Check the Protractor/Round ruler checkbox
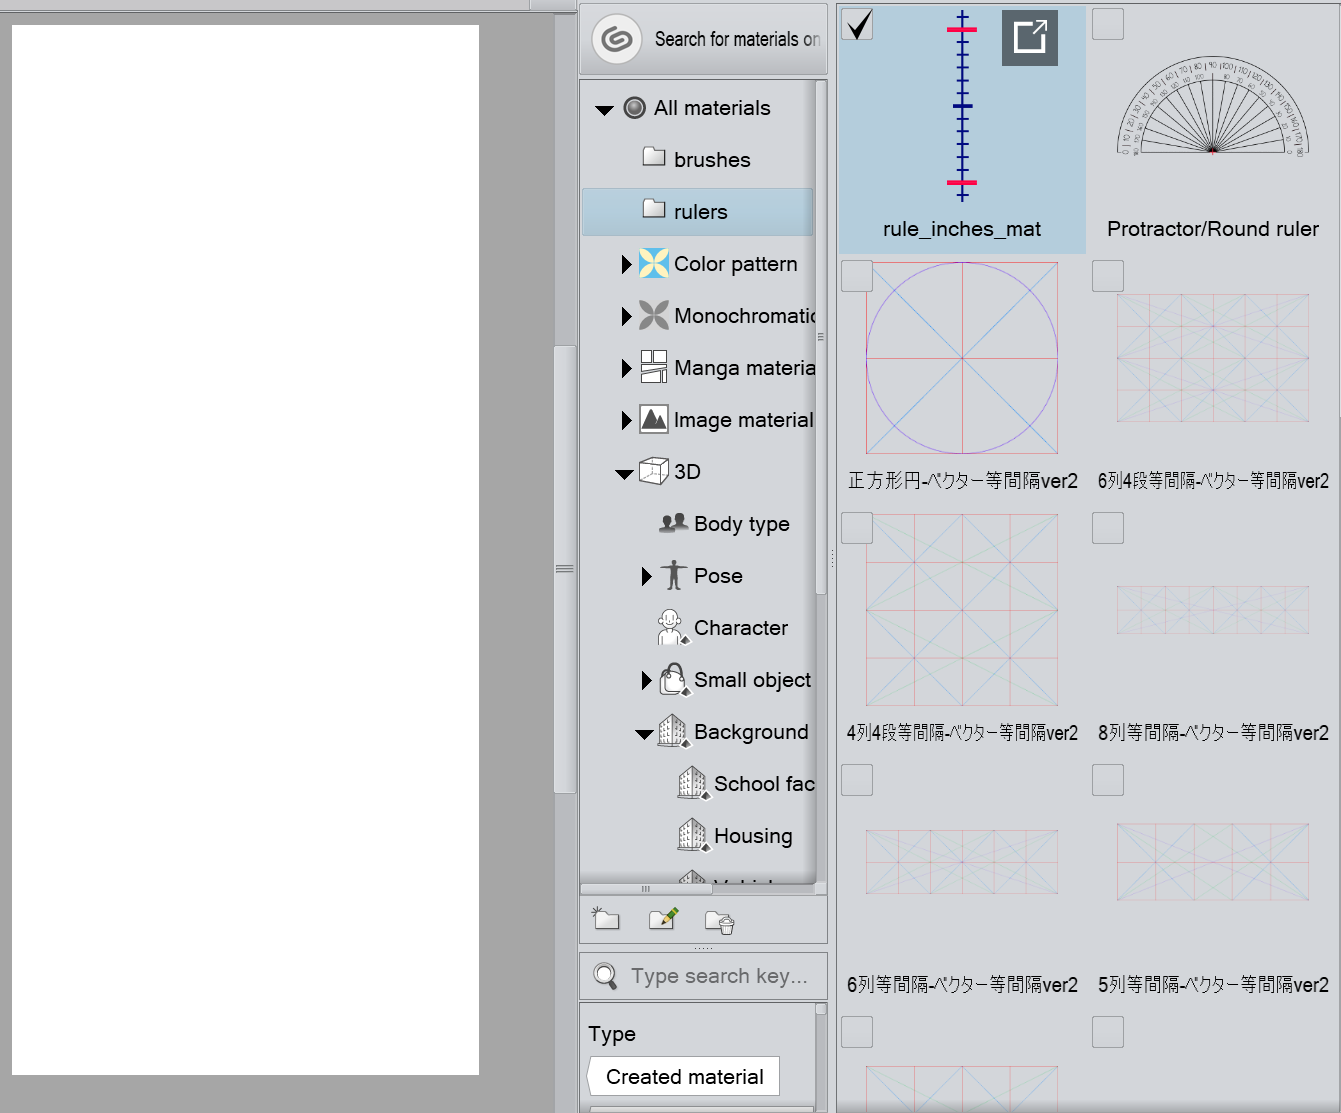Viewport: 1341px width, 1113px height. click(1108, 25)
